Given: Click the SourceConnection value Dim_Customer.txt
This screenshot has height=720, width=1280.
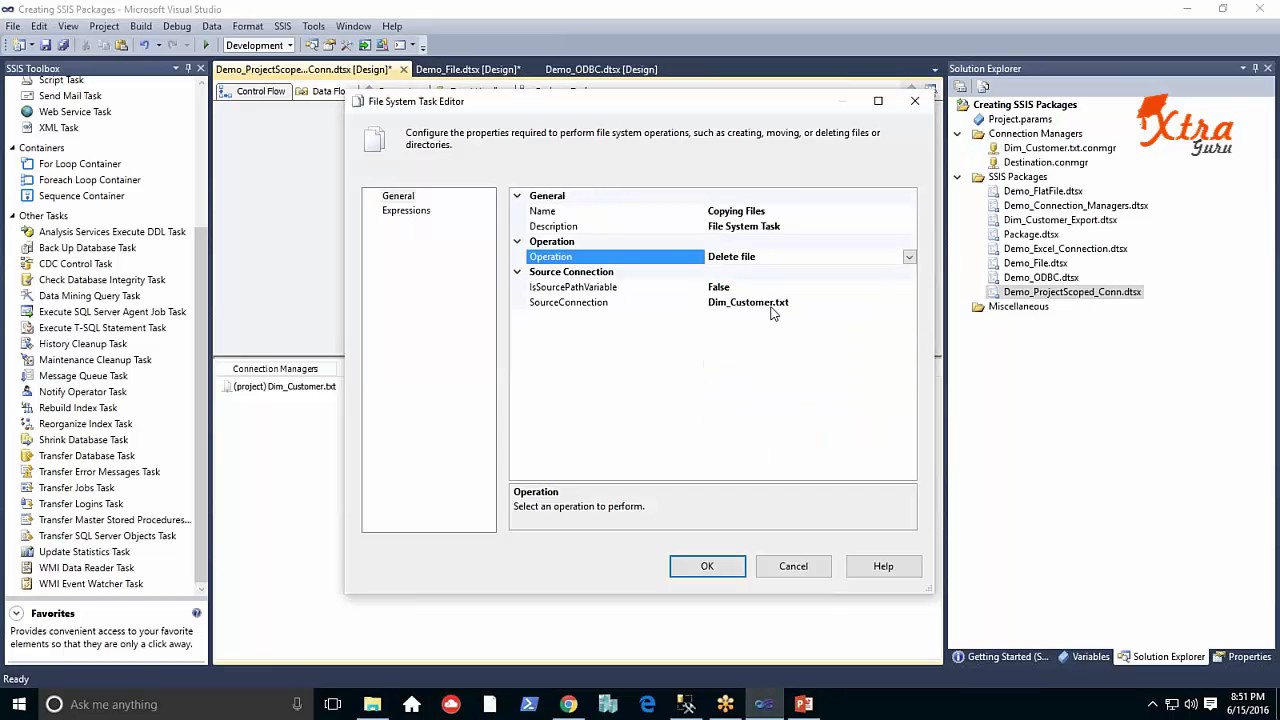Looking at the screenshot, I should (x=748, y=302).
